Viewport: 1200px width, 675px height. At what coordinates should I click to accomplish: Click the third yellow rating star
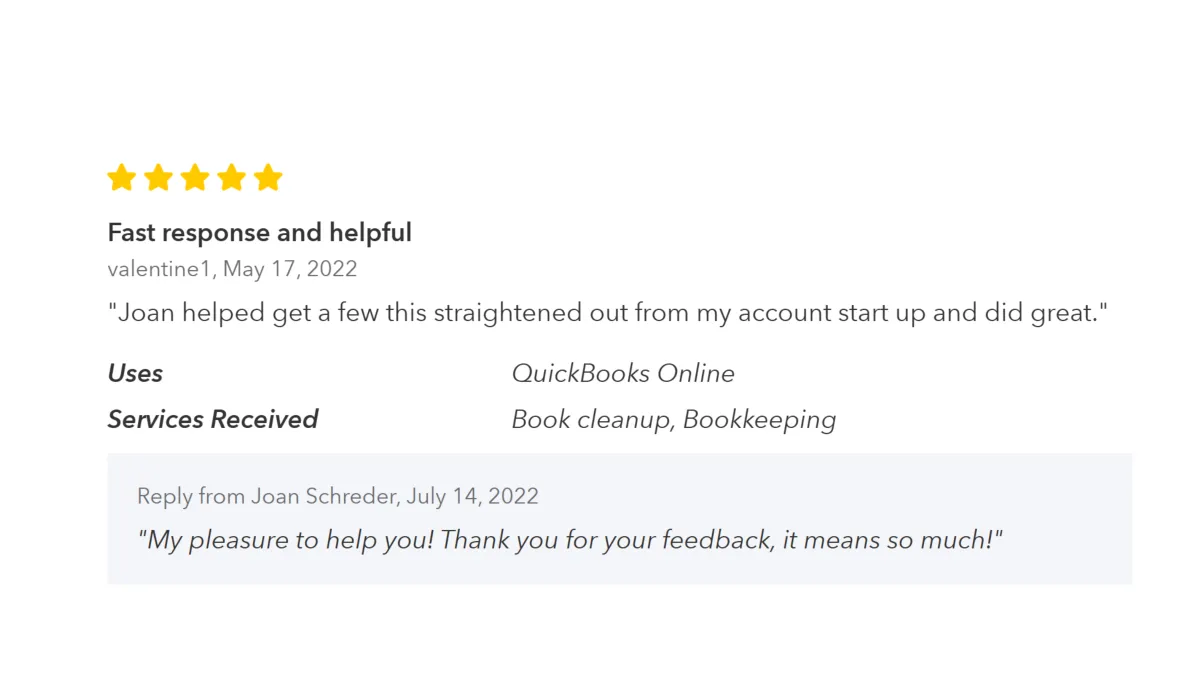click(x=195, y=178)
